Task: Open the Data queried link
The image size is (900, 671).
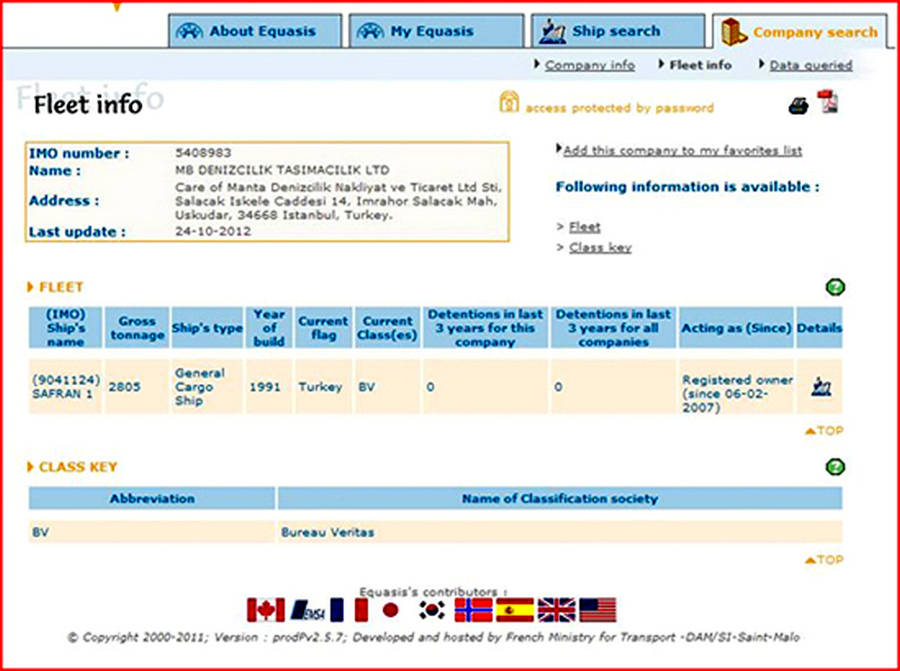Action: (810, 65)
